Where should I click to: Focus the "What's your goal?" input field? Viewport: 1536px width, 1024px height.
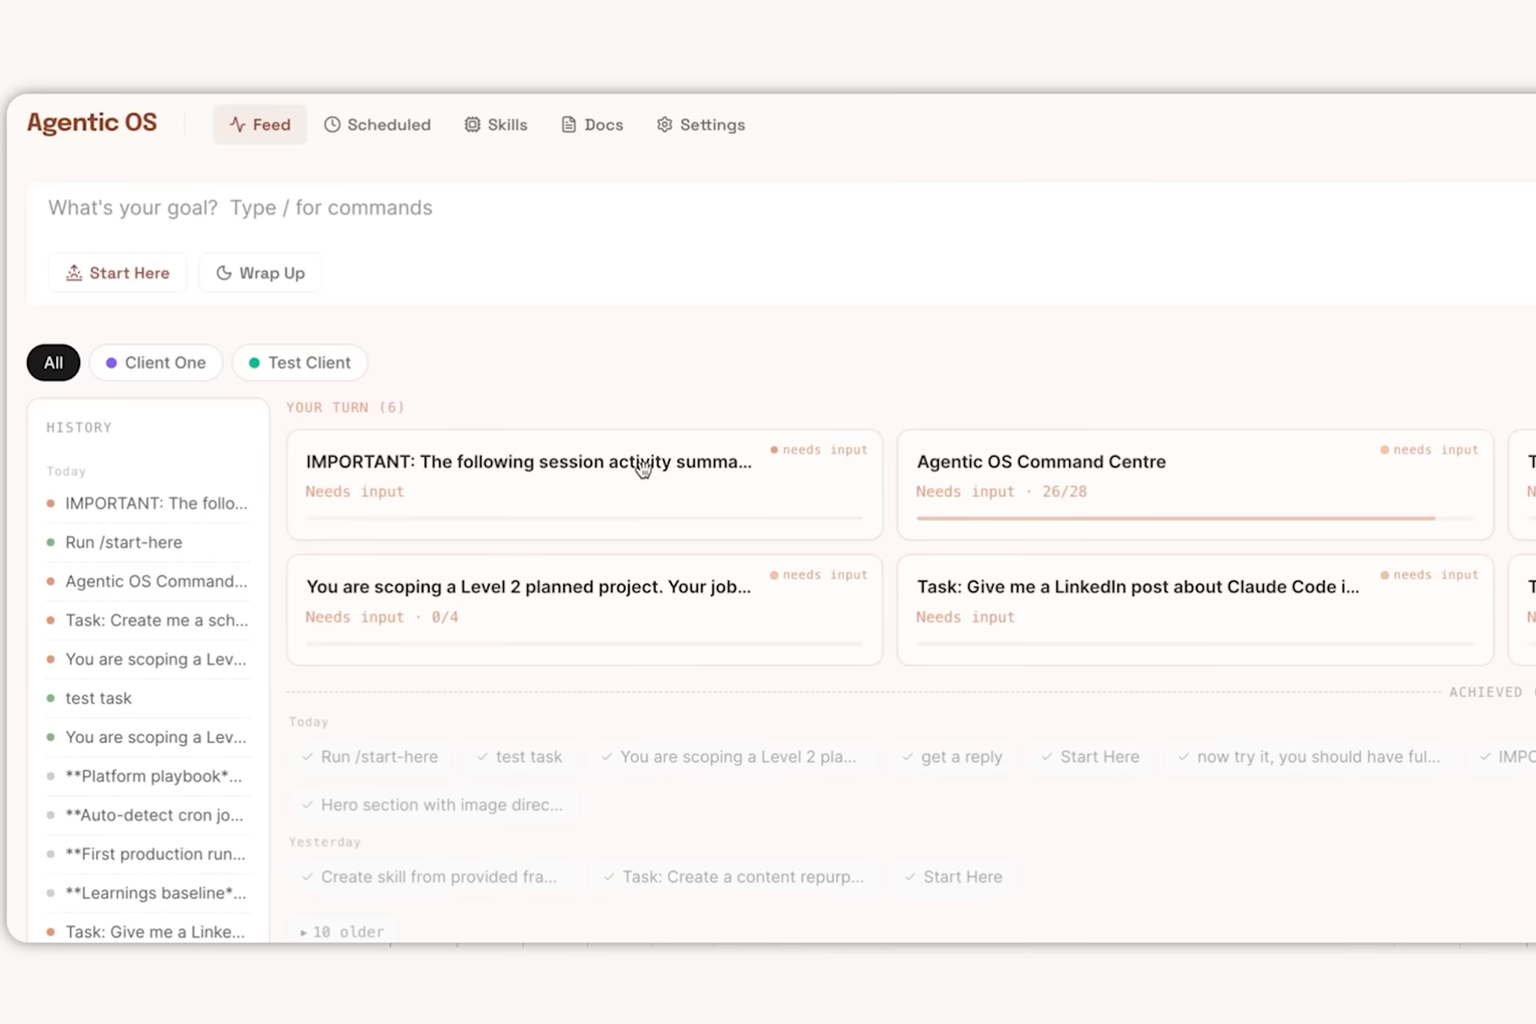click(x=780, y=208)
